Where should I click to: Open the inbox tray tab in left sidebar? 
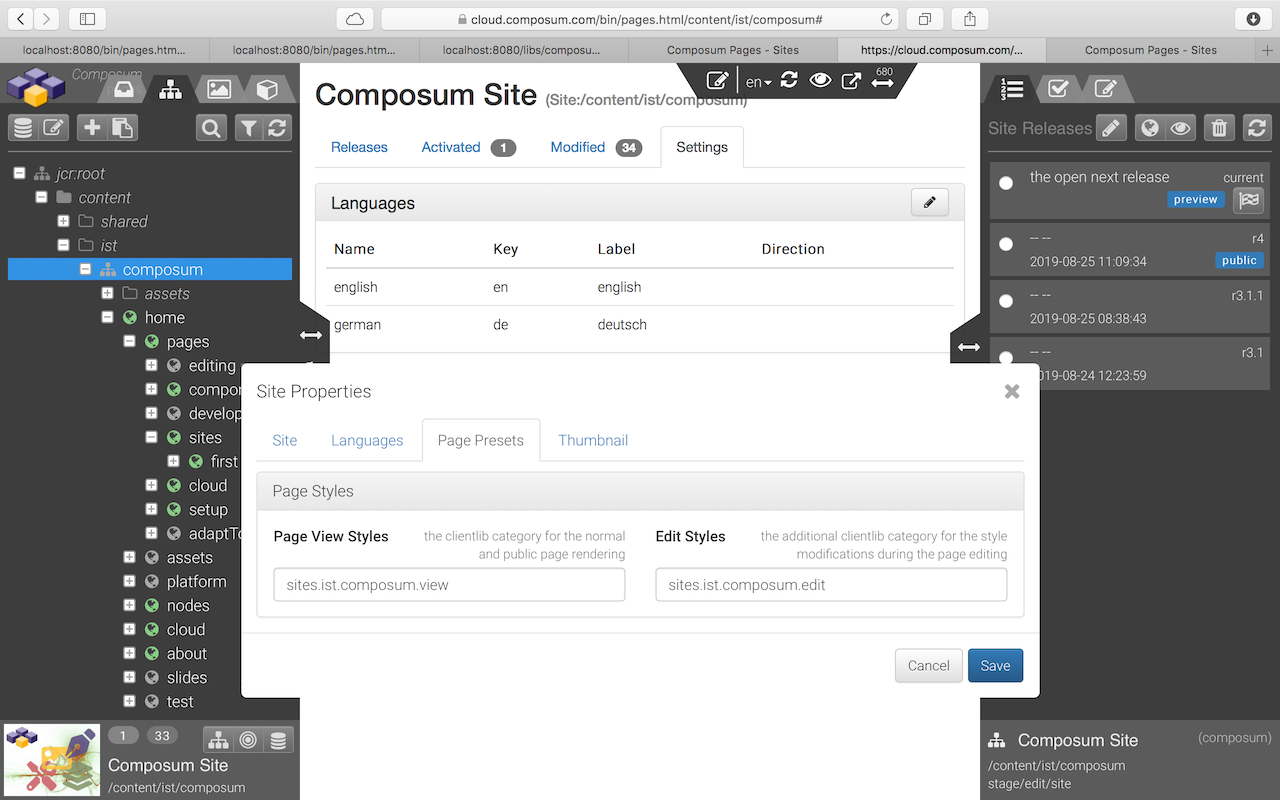(x=123, y=90)
